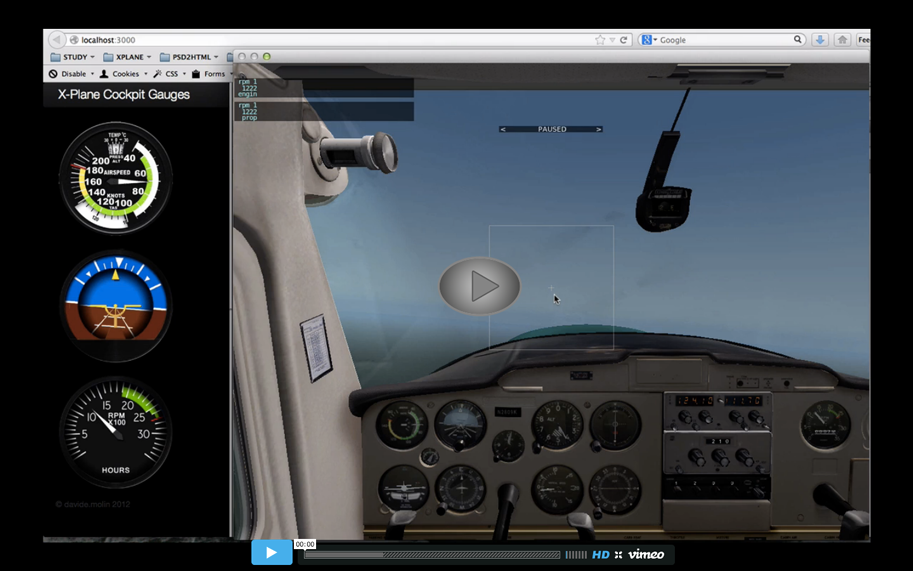Adjust the video volume bars

click(576, 555)
